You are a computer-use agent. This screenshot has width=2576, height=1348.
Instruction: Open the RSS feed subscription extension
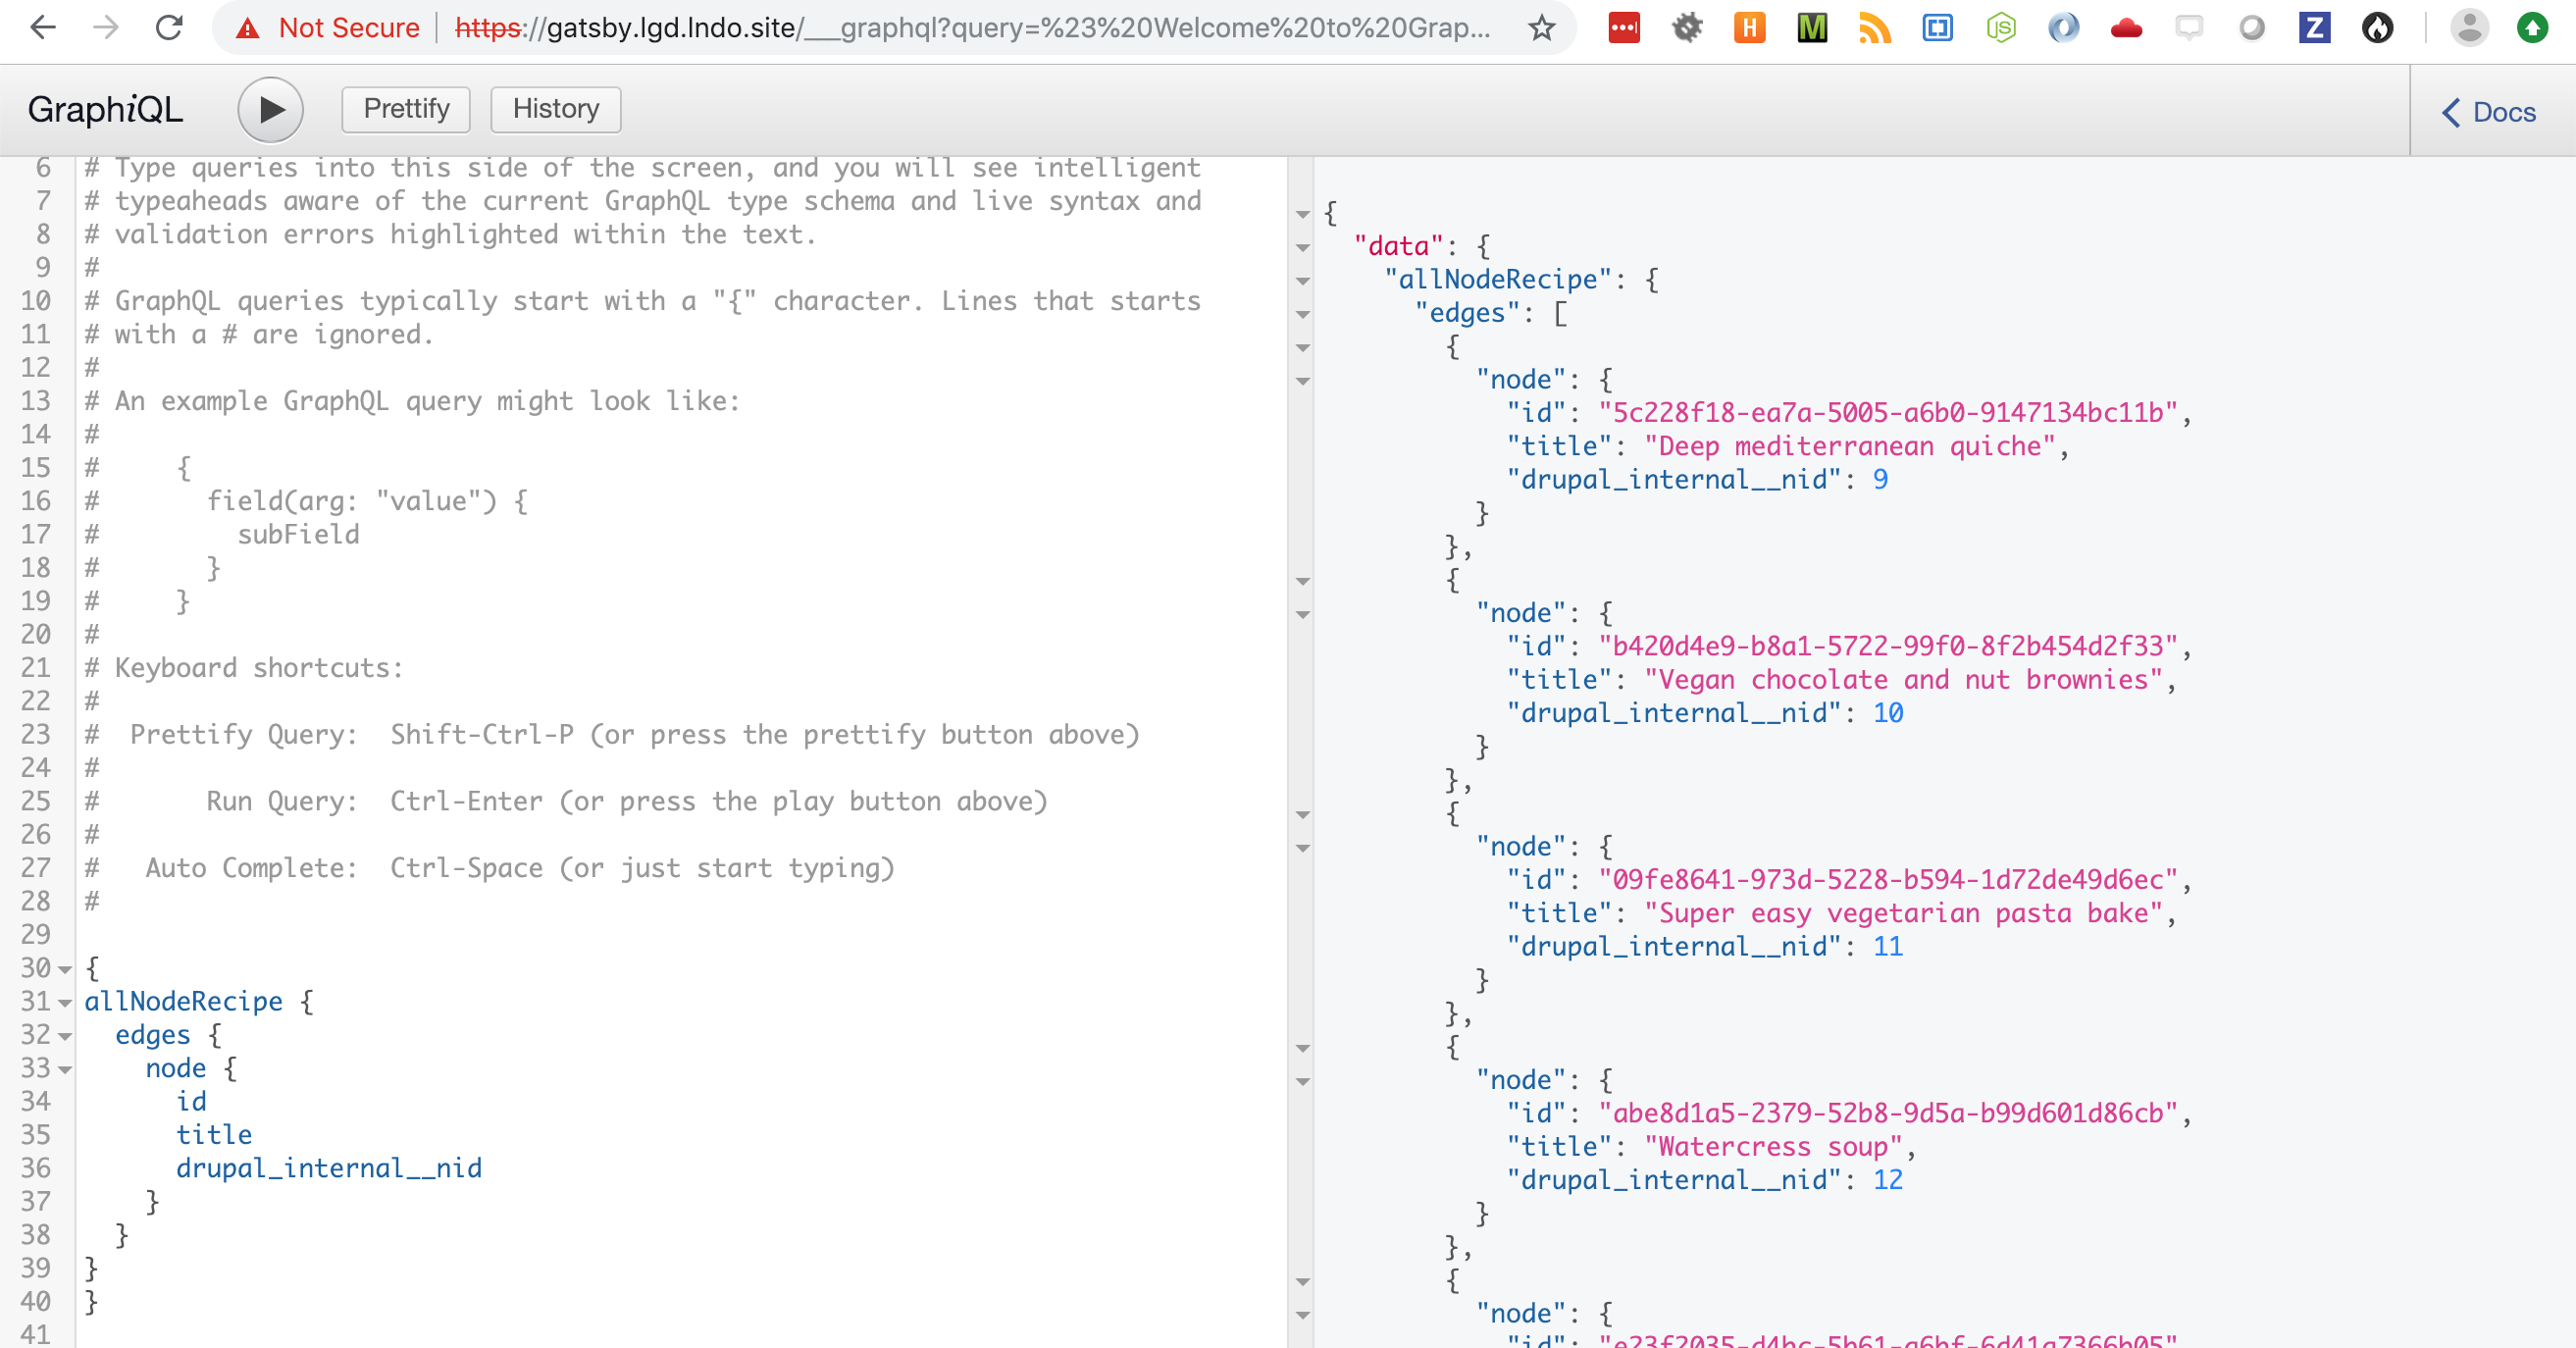tap(1874, 28)
